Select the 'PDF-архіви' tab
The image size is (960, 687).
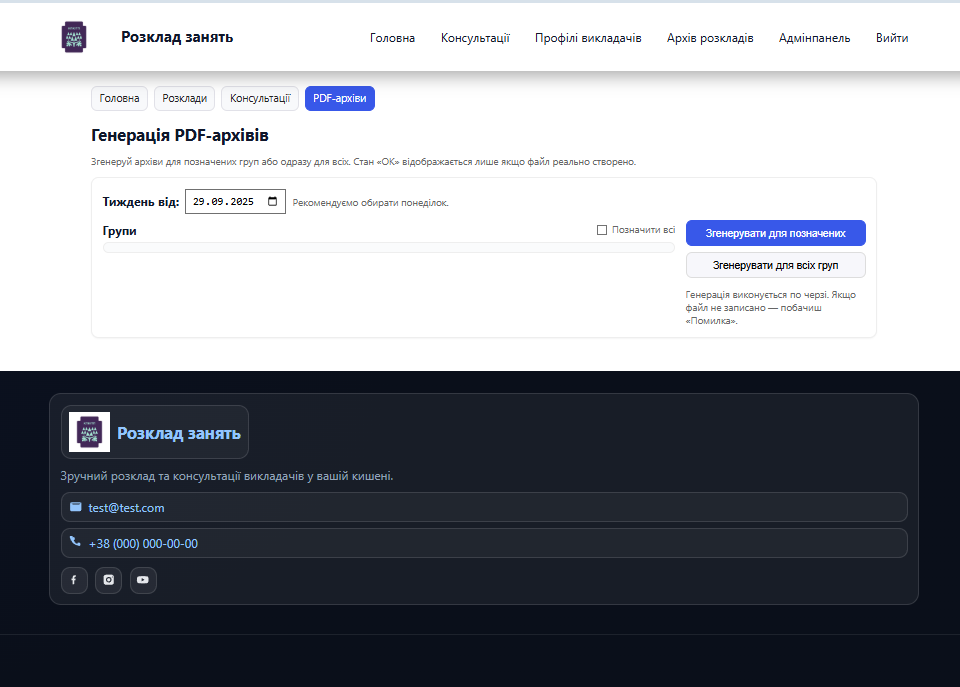[x=340, y=98]
